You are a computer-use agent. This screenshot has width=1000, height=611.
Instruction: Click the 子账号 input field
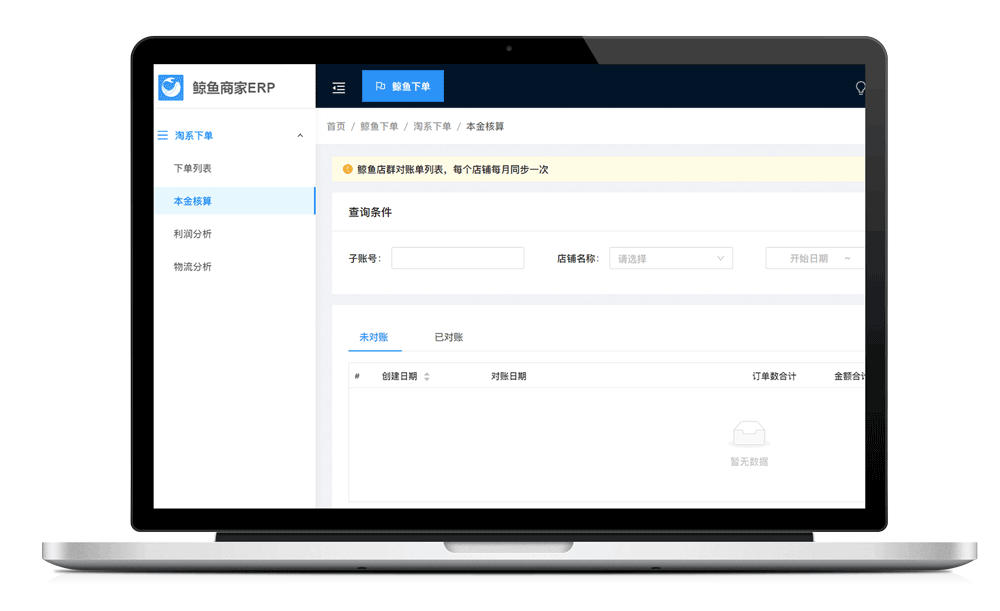[x=457, y=259]
